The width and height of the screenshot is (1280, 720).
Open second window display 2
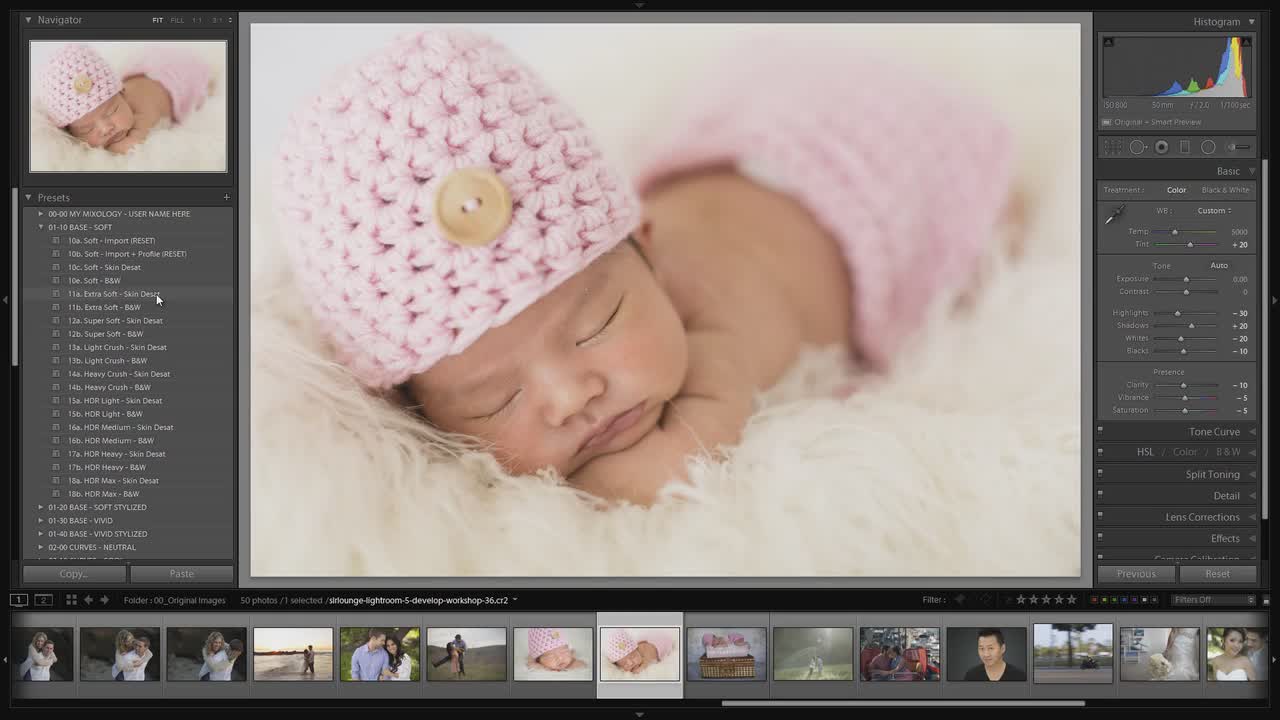[x=43, y=600]
